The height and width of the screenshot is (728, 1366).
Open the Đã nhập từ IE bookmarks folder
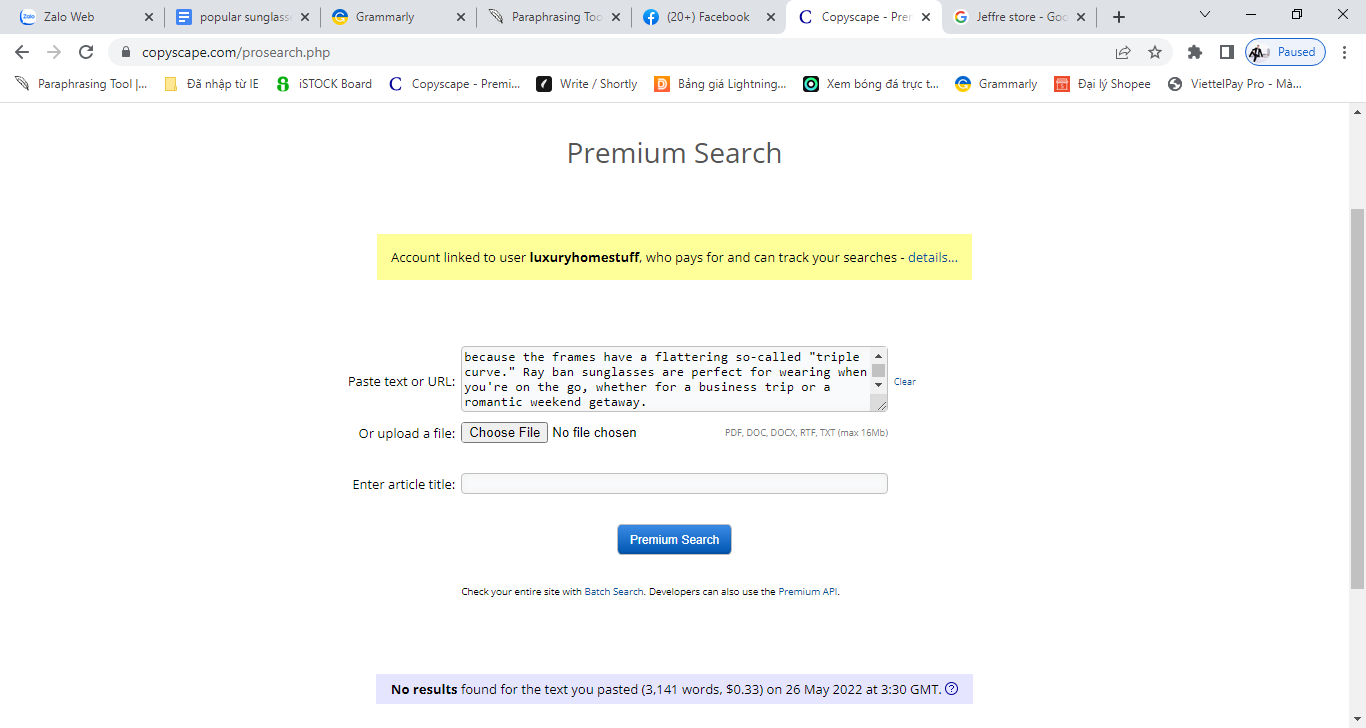click(211, 84)
